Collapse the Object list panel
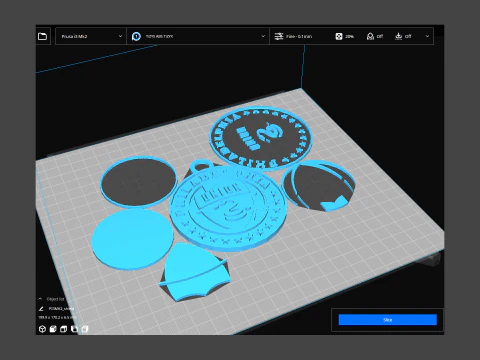The width and height of the screenshot is (480, 360). pyautogui.click(x=40, y=299)
